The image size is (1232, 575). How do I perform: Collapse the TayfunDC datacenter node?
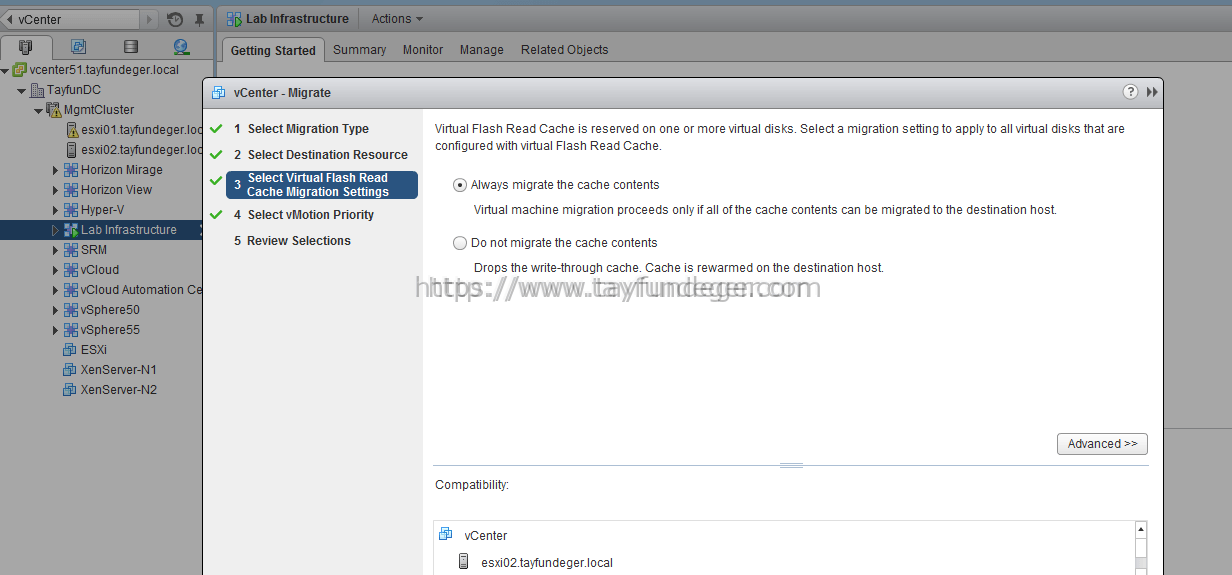(x=23, y=91)
